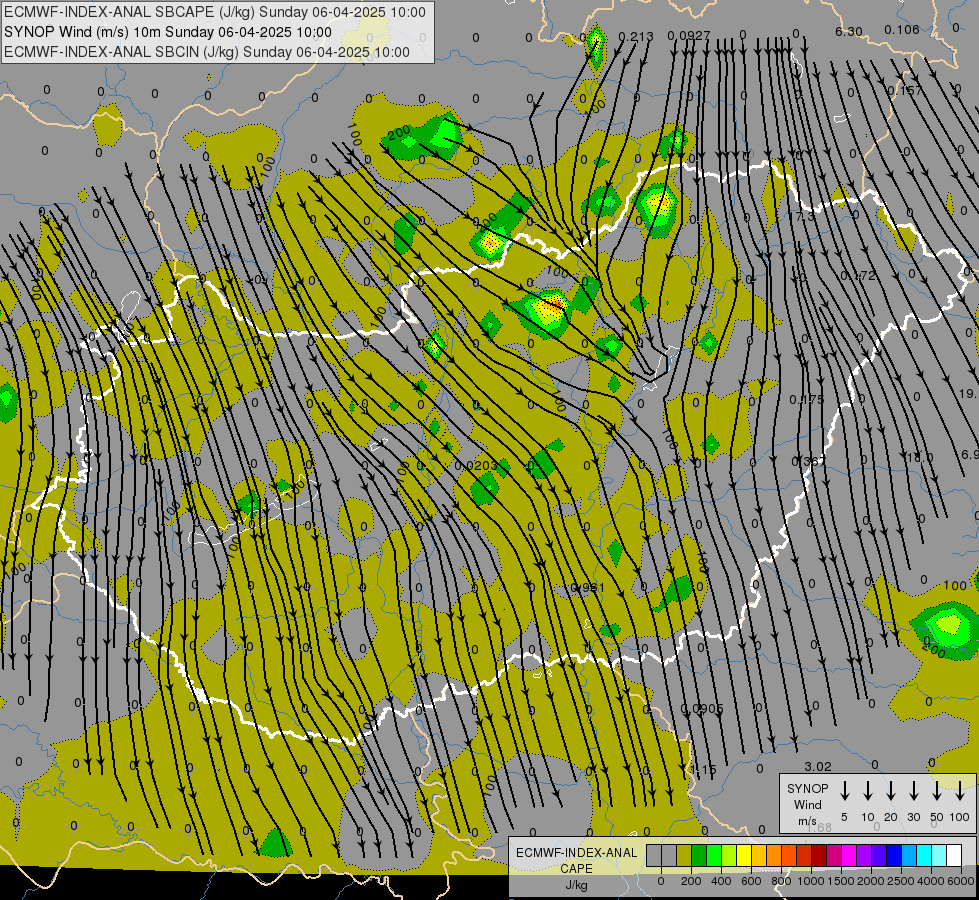Select the dark red swatch after 1000

tap(819, 856)
